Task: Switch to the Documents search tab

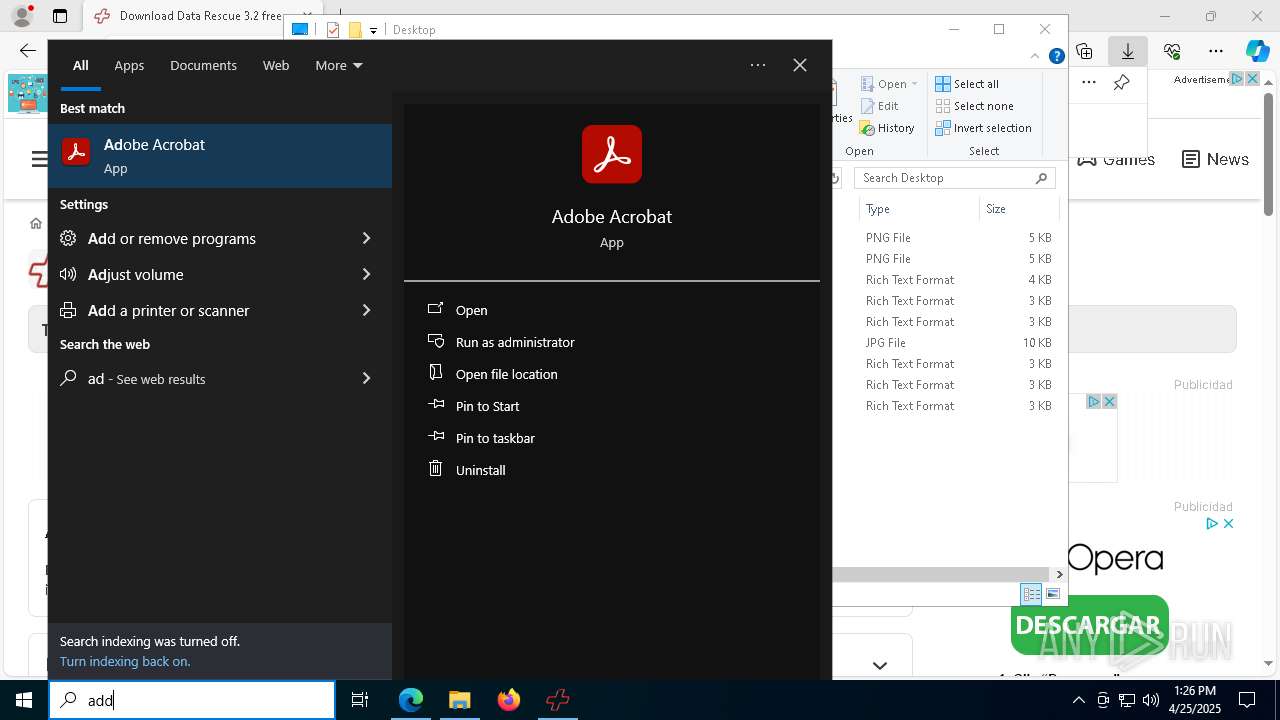Action: point(203,65)
